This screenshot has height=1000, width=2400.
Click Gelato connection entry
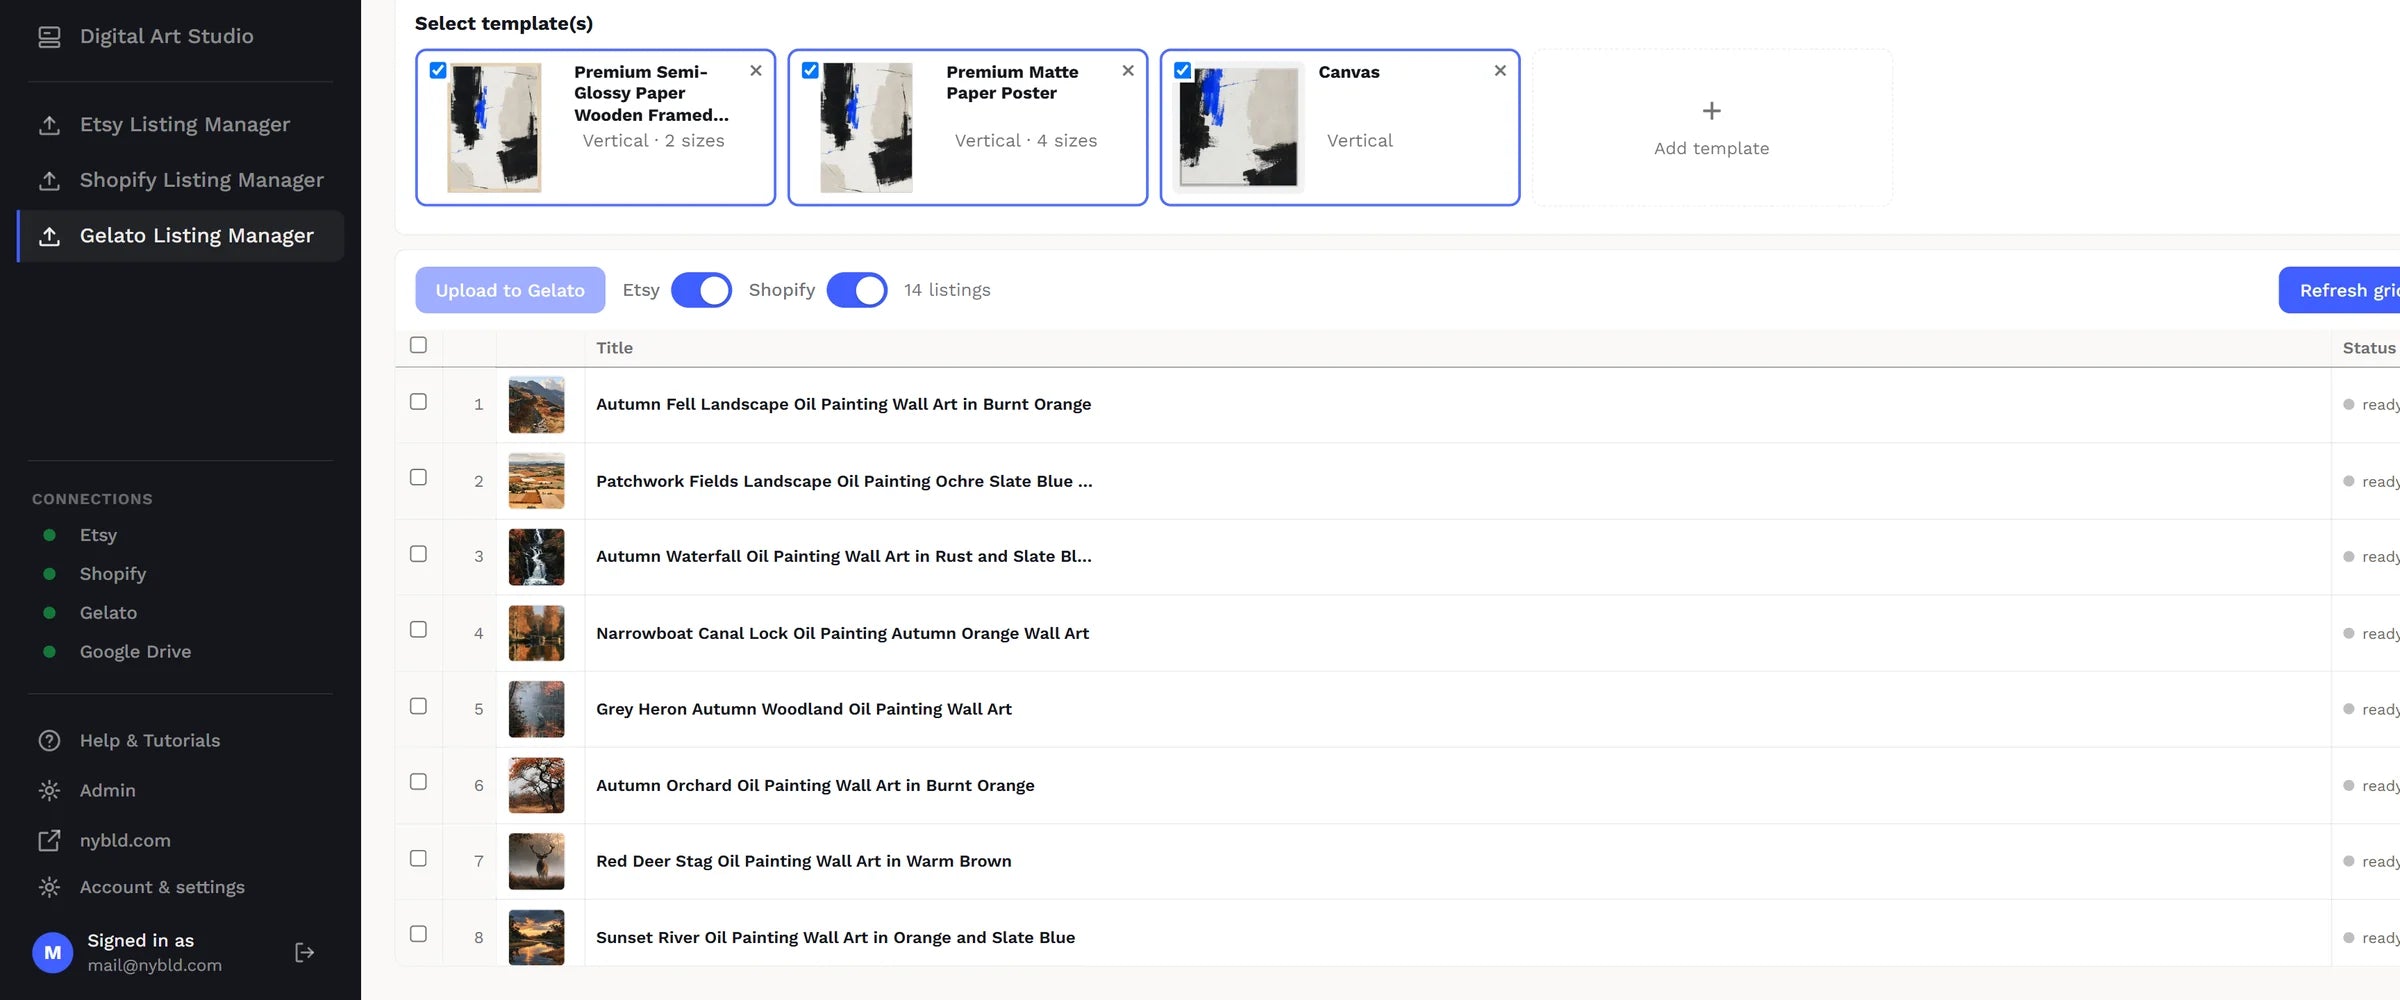[108, 613]
